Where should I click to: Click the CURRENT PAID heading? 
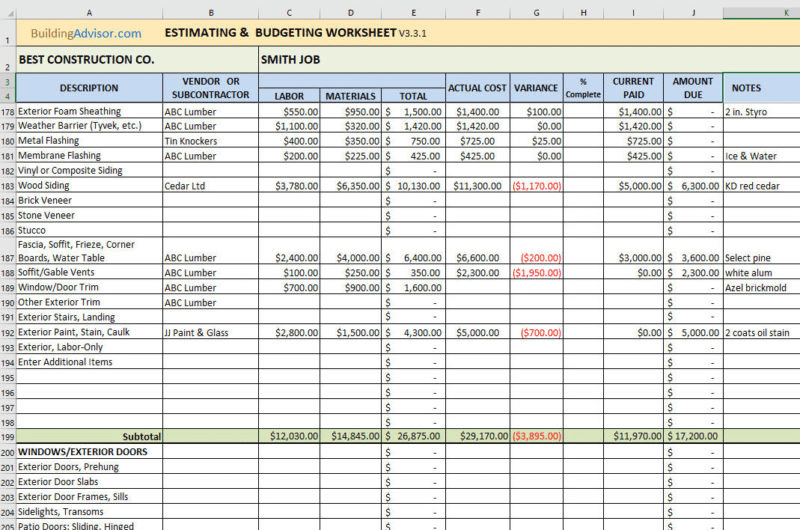pyautogui.click(x=633, y=88)
